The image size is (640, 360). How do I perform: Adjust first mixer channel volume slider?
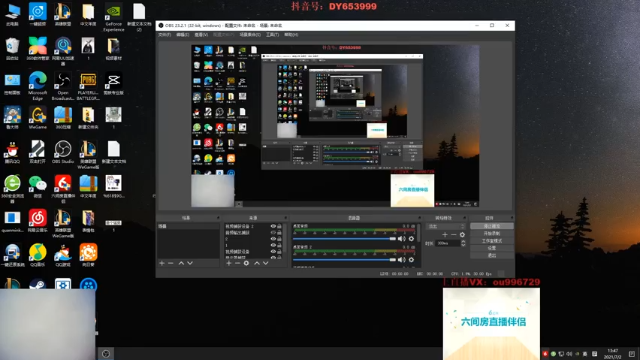pos(344,239)
